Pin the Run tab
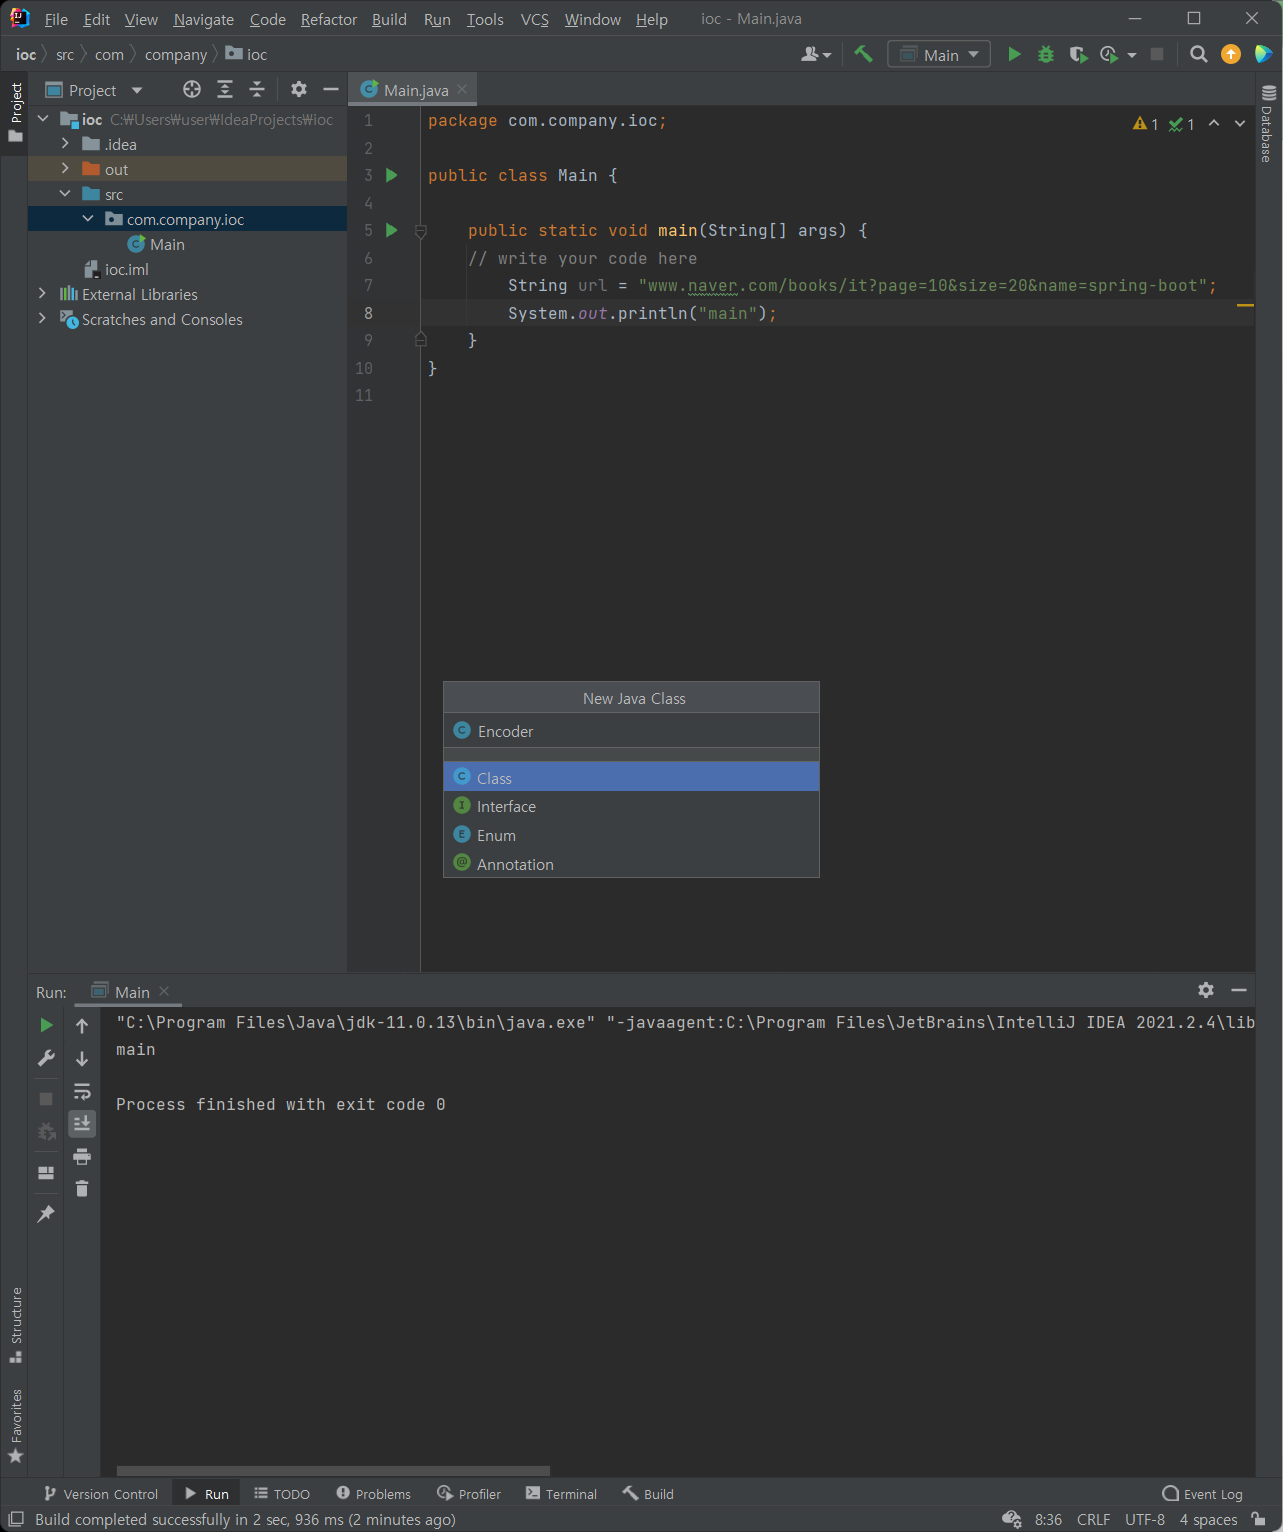Viewport: 1283px width, 1532px height. (x=46, y=1213)
